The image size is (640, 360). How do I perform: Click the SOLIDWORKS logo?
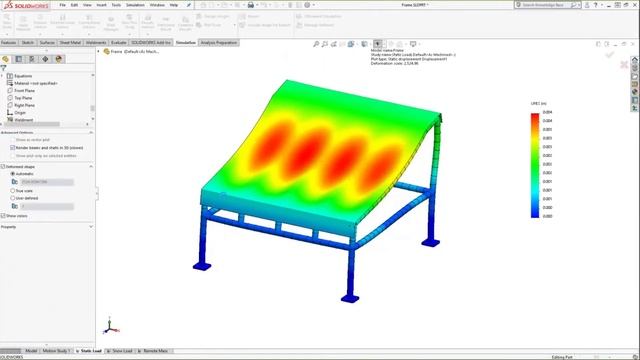26,5
